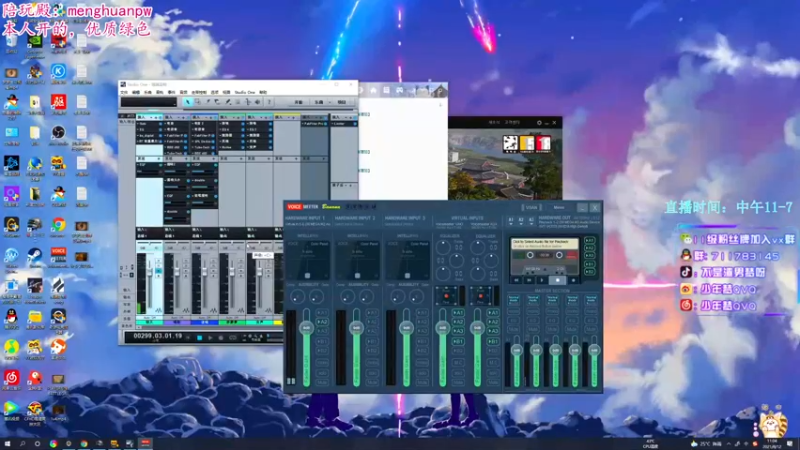This screenshot has width=800, height=450.
Task: Open the first Studio One menu bar item
Action: 124,92
